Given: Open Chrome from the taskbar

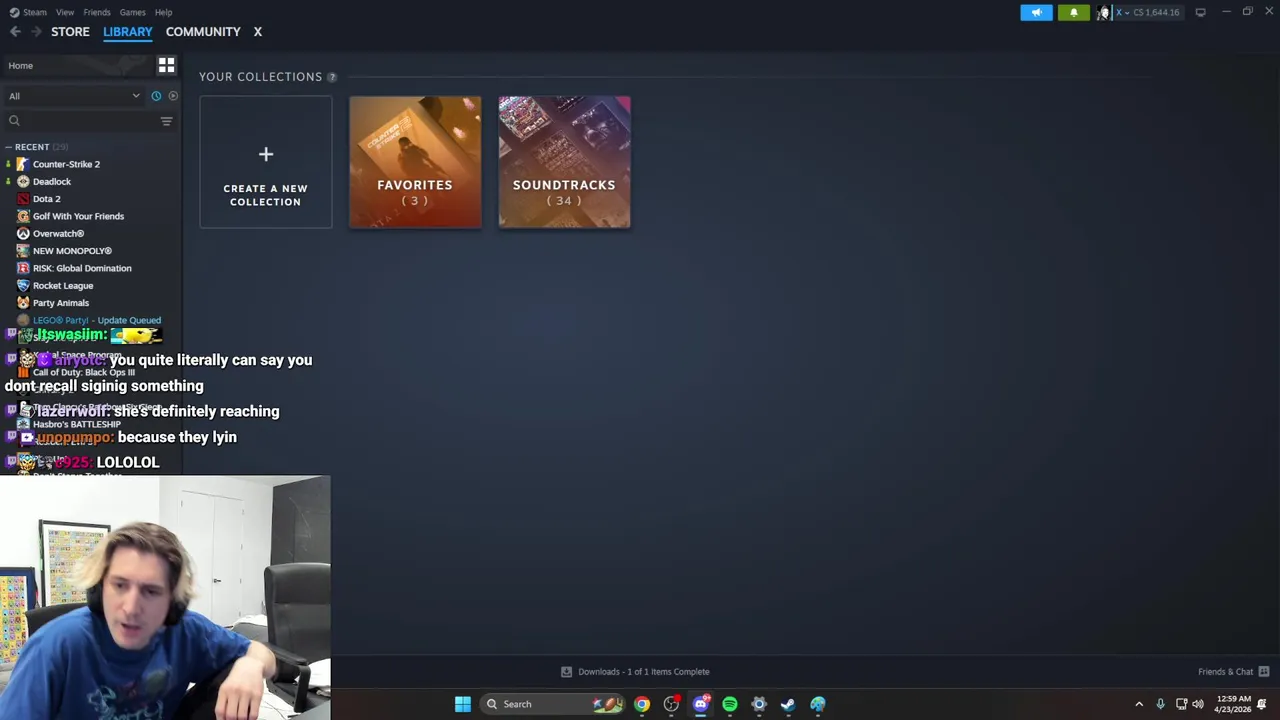Looking at the screenshot, I should click(x=642, y=704).
